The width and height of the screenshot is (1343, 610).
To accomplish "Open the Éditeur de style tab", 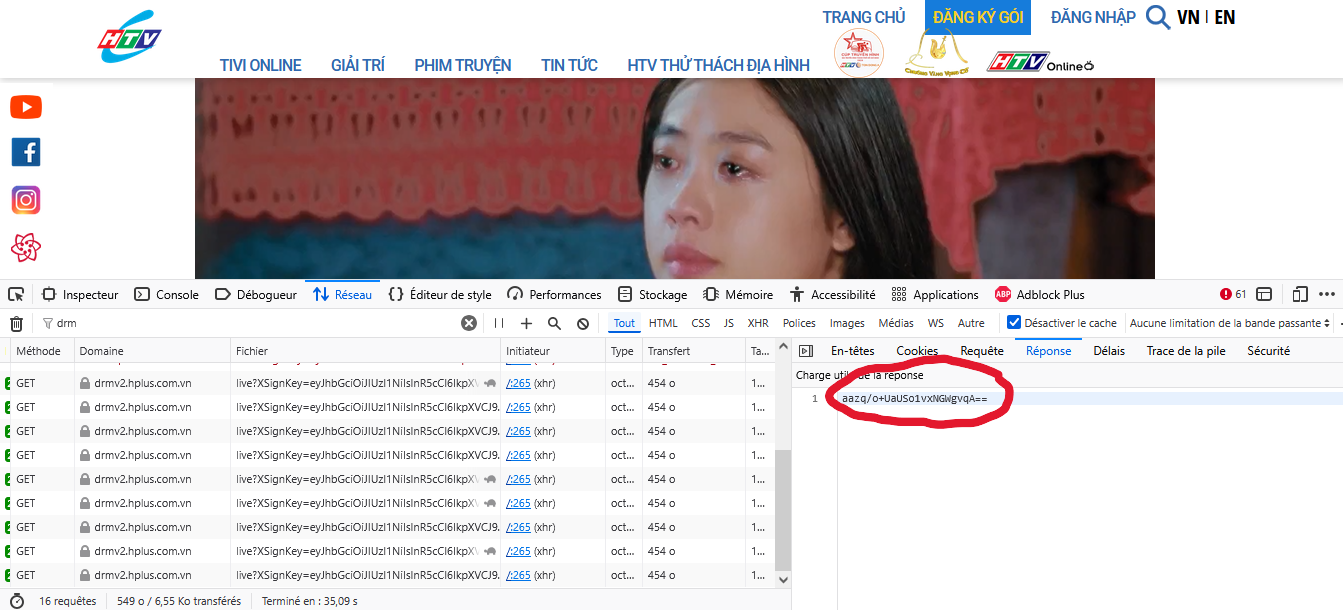I will [x=440, y=294].
